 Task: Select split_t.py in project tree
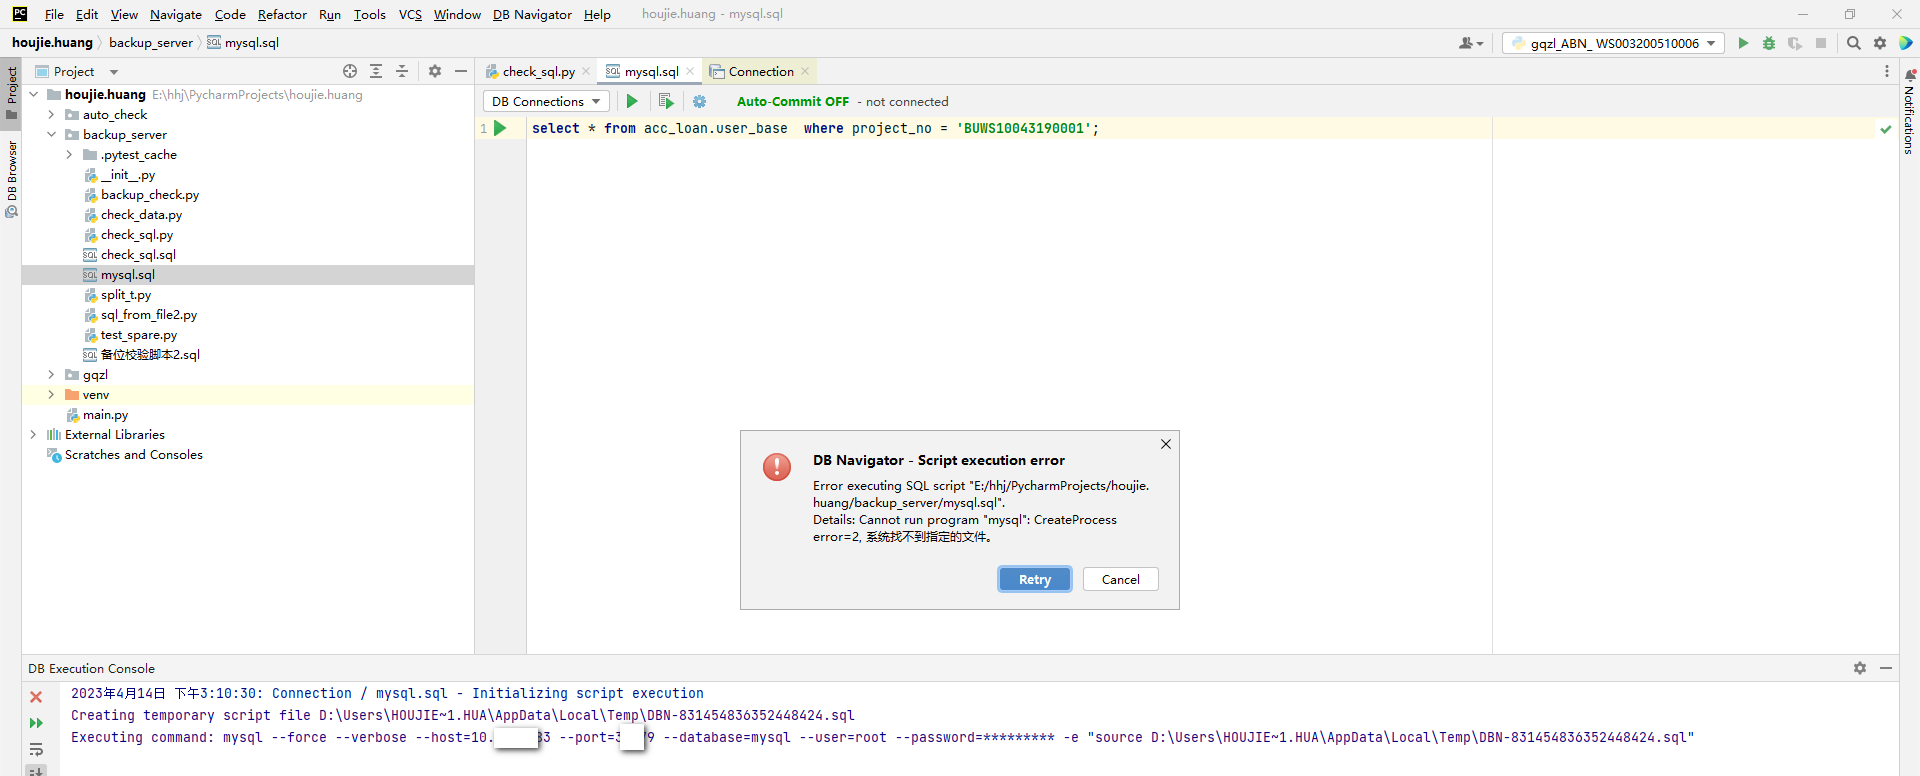[x=125, y=294]
